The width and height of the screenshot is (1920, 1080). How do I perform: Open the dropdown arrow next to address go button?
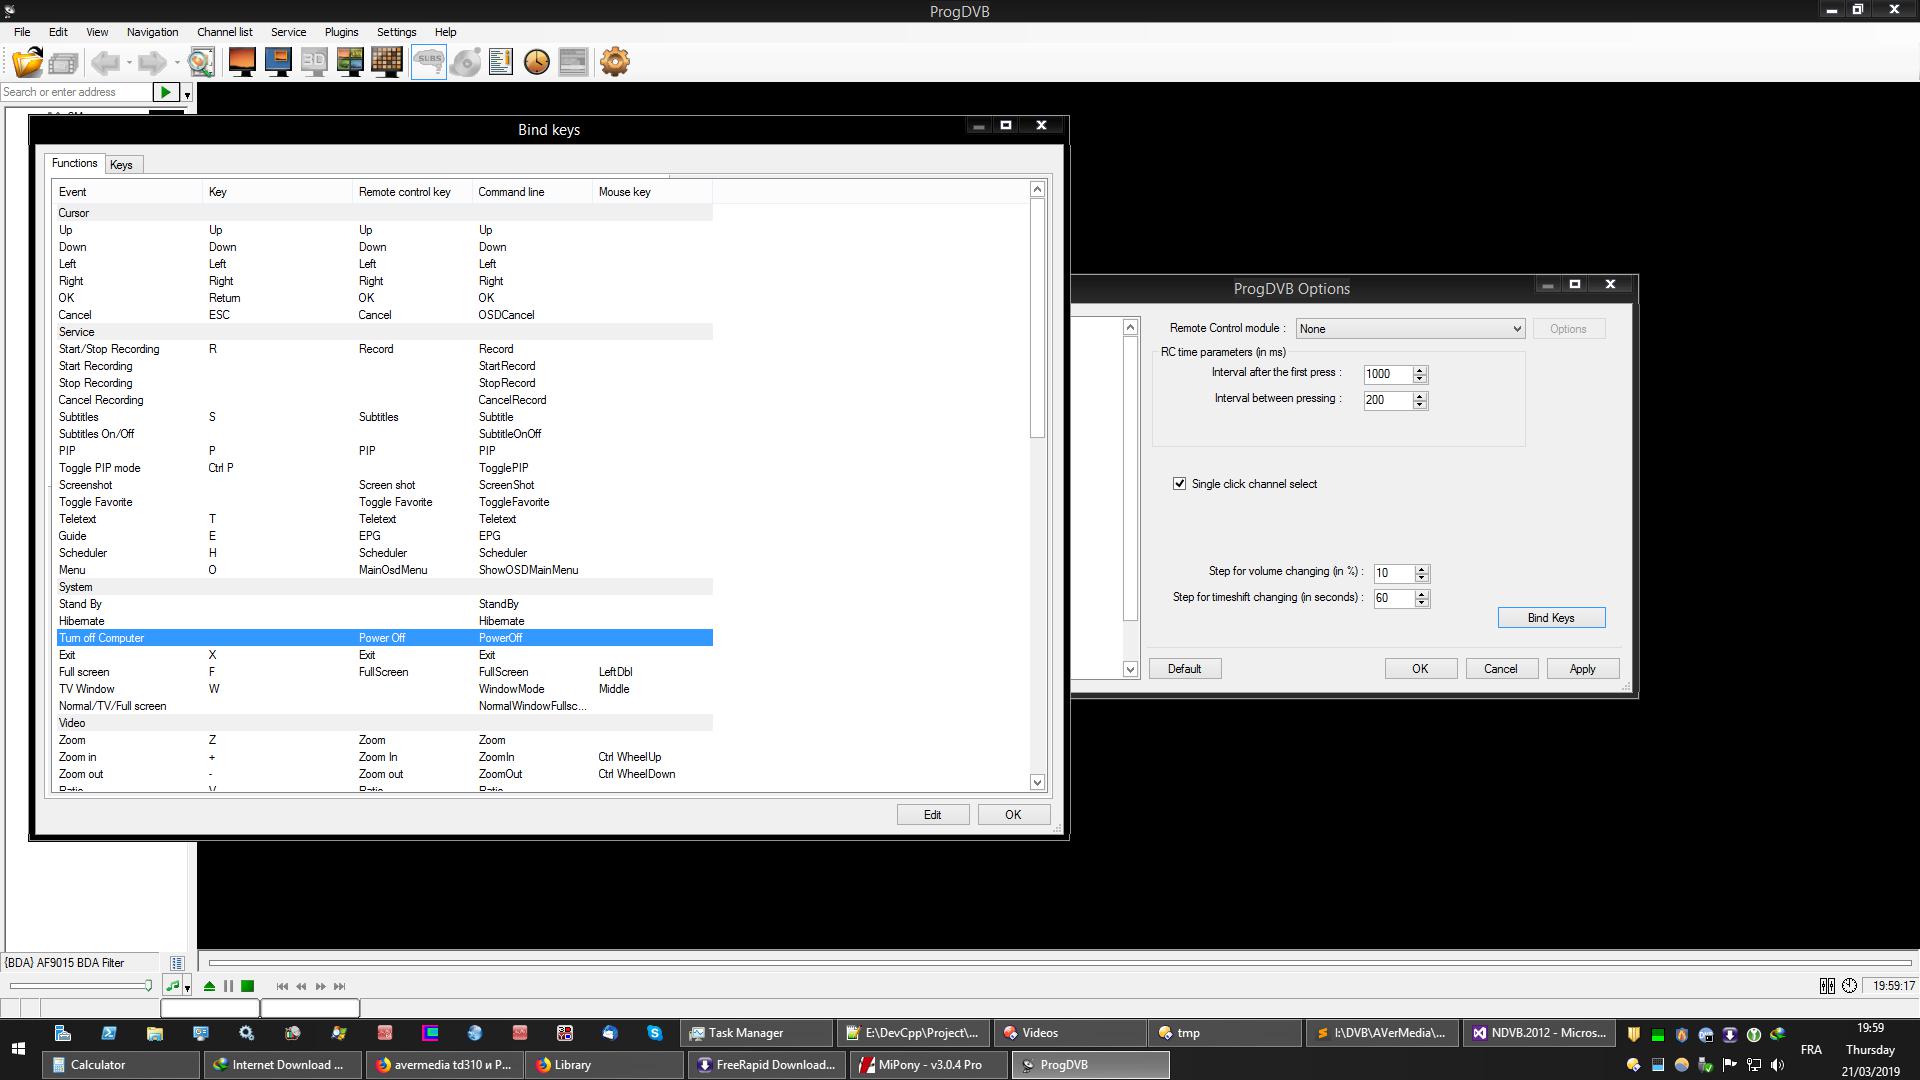point(187,93)
